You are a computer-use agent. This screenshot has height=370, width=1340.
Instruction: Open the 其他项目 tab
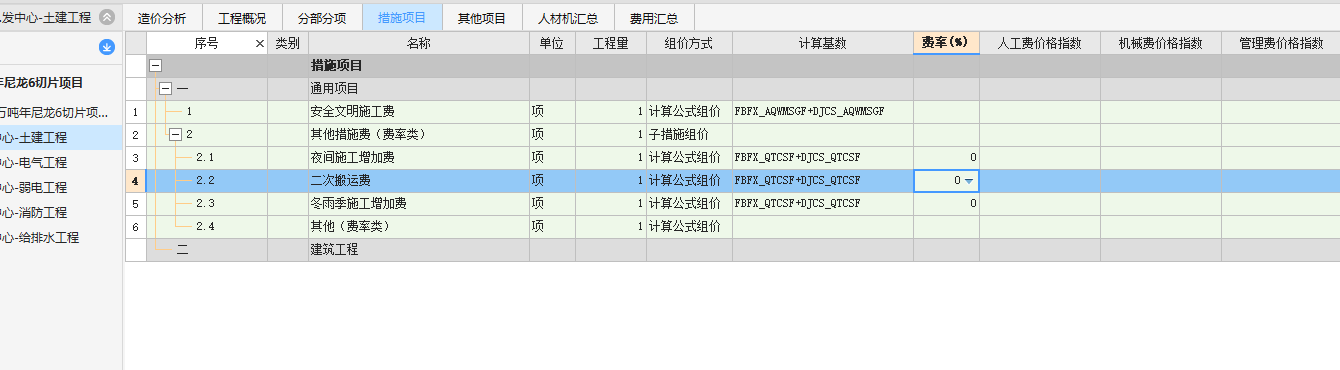click(x=482, y=18)
